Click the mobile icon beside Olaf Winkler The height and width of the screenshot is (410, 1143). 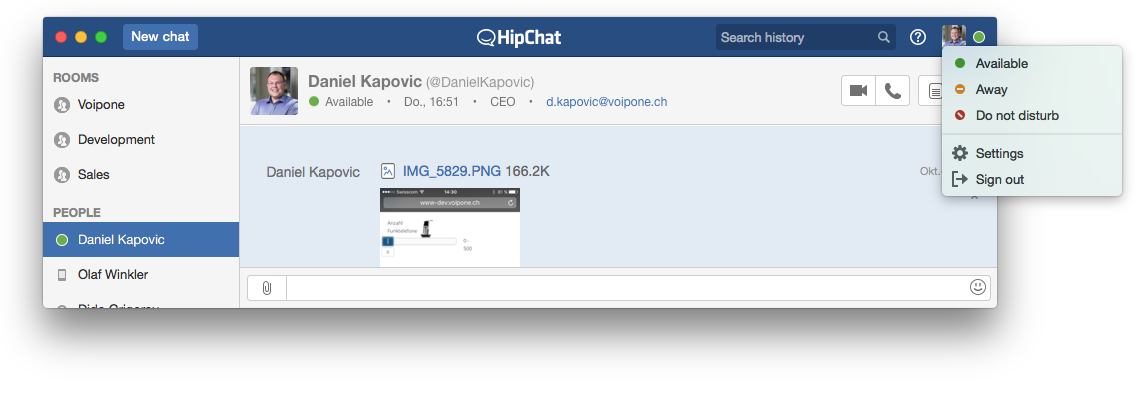[x=62, y=275]
